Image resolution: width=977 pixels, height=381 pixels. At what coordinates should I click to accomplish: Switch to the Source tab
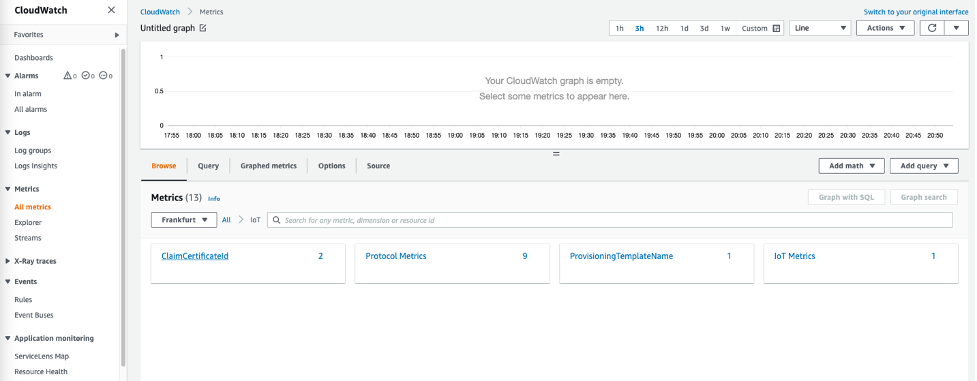coord(378,166)
